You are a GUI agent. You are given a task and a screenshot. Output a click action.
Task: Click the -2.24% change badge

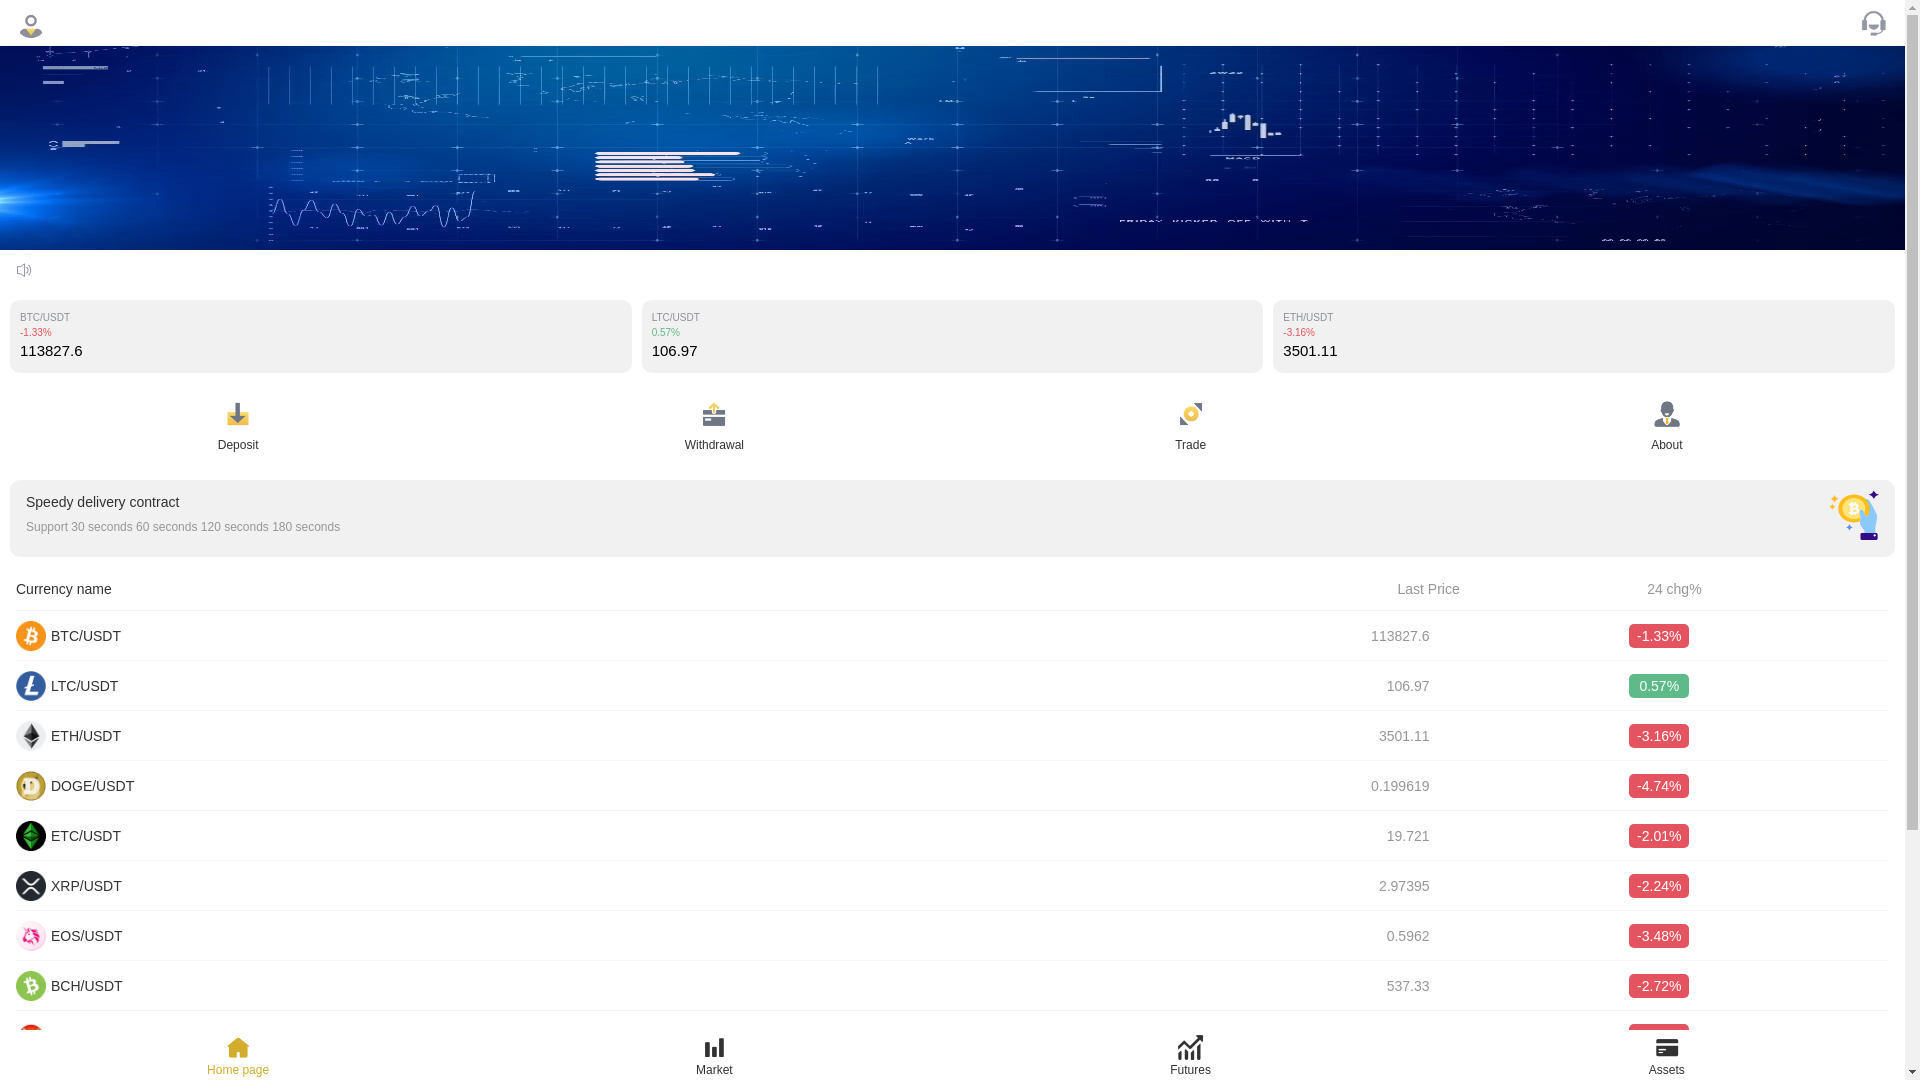coord(1658,886)
